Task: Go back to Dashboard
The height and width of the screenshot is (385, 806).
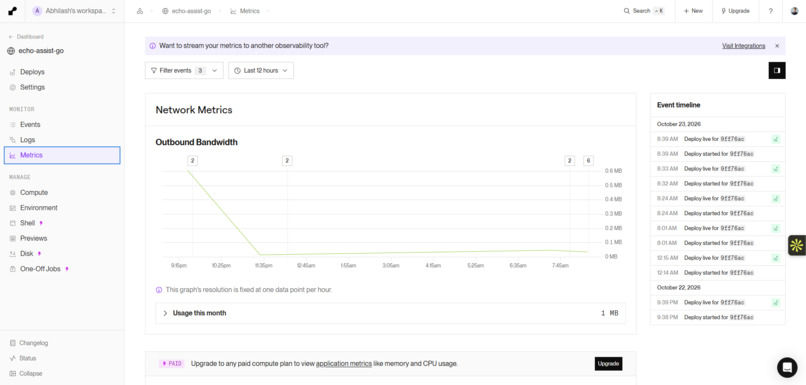Action: [26, 36]
